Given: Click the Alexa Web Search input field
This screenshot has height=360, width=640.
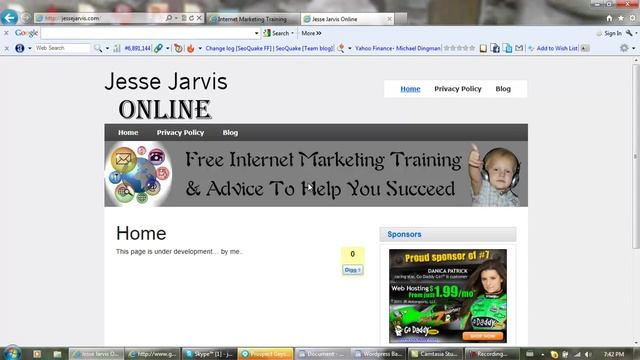Looking at the screenshot, I should (62, 48).
